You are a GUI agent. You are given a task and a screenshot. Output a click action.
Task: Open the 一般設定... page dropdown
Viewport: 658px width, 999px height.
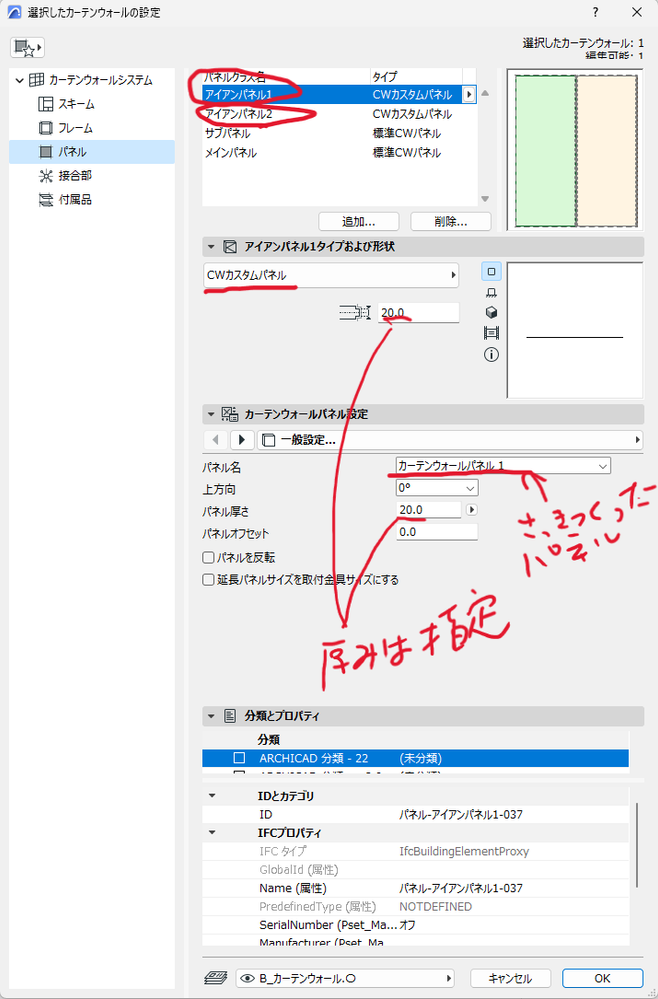[x=450, y=440]
